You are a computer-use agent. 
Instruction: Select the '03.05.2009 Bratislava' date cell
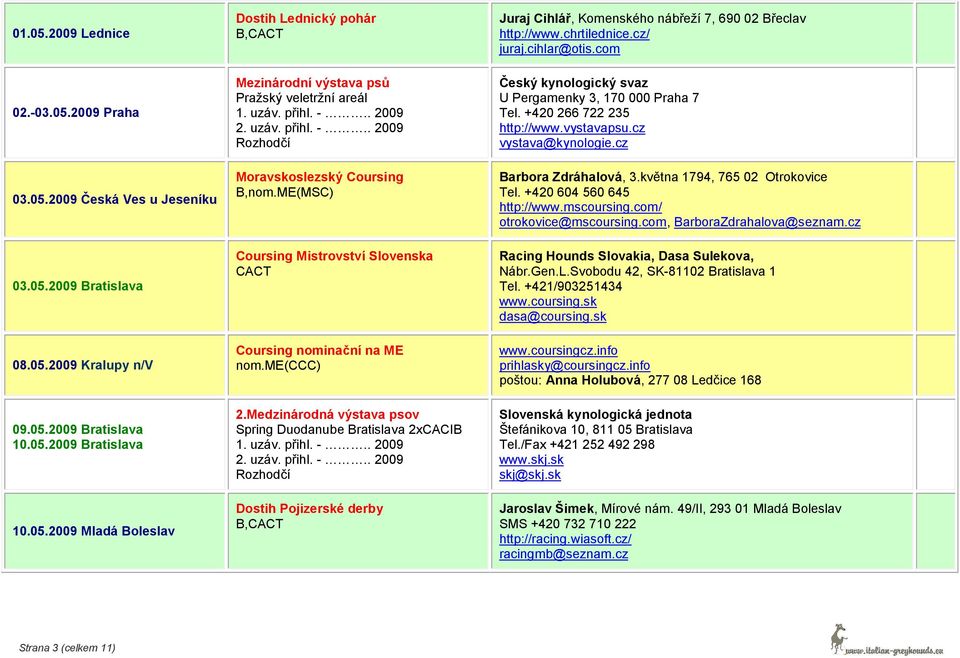(x=115, y=286)
